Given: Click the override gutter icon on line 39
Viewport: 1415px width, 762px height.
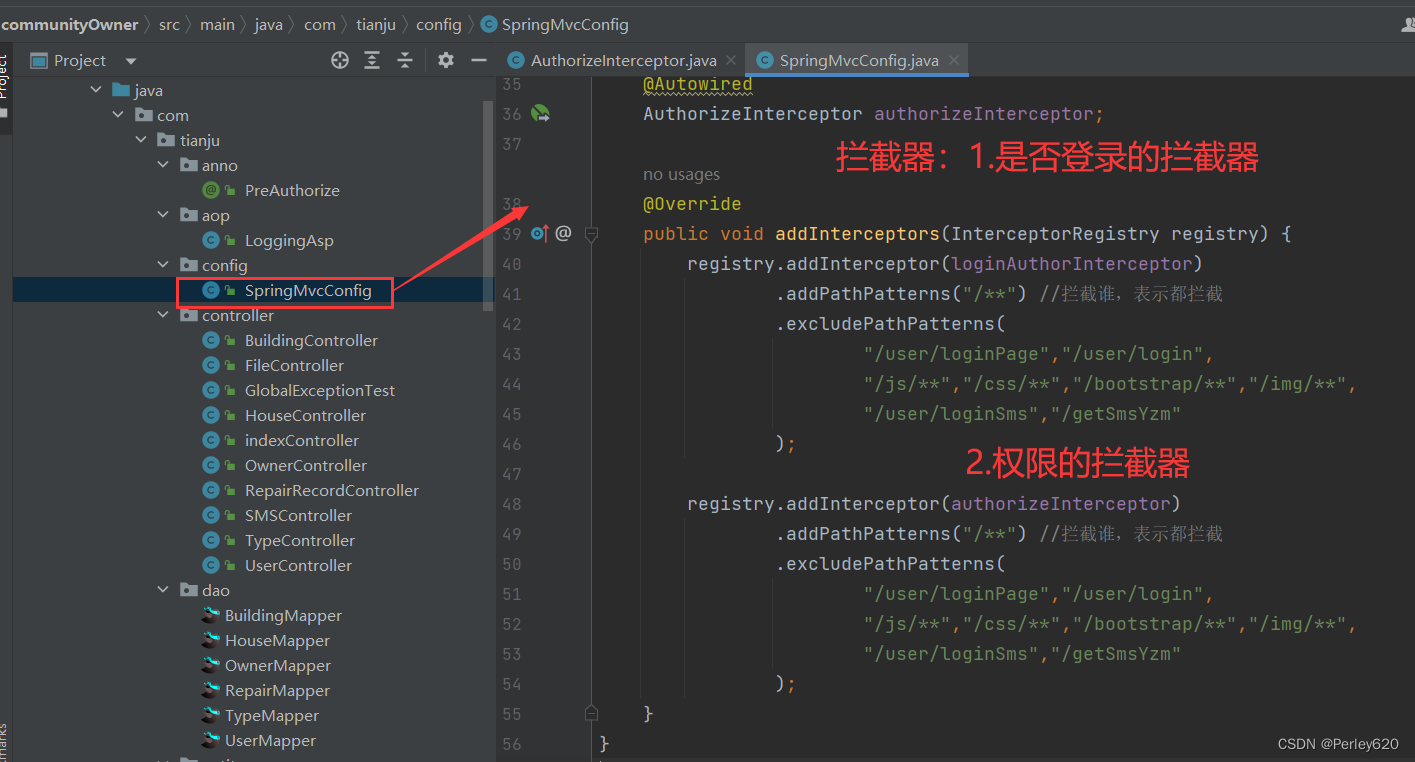Looking at the screenshot, I should pos(539,234).
